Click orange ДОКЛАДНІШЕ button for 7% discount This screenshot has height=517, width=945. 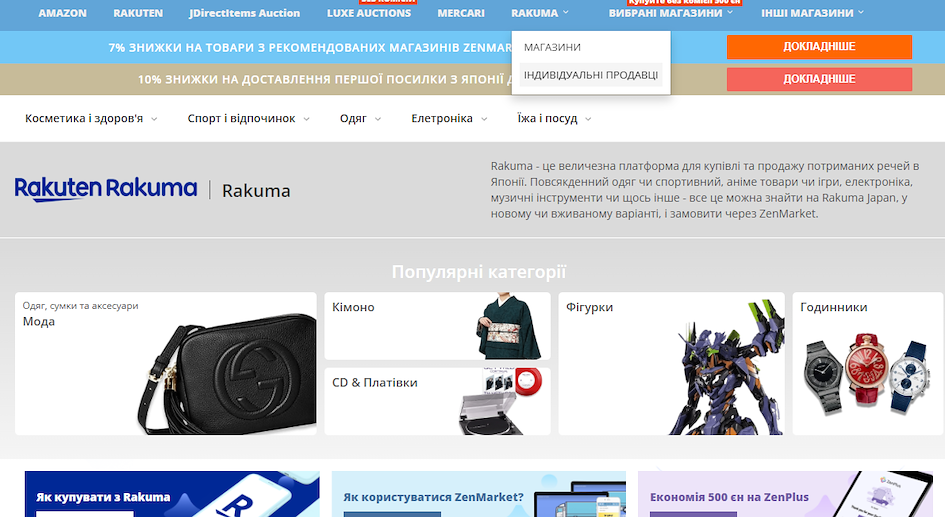[x=819, y=47]
